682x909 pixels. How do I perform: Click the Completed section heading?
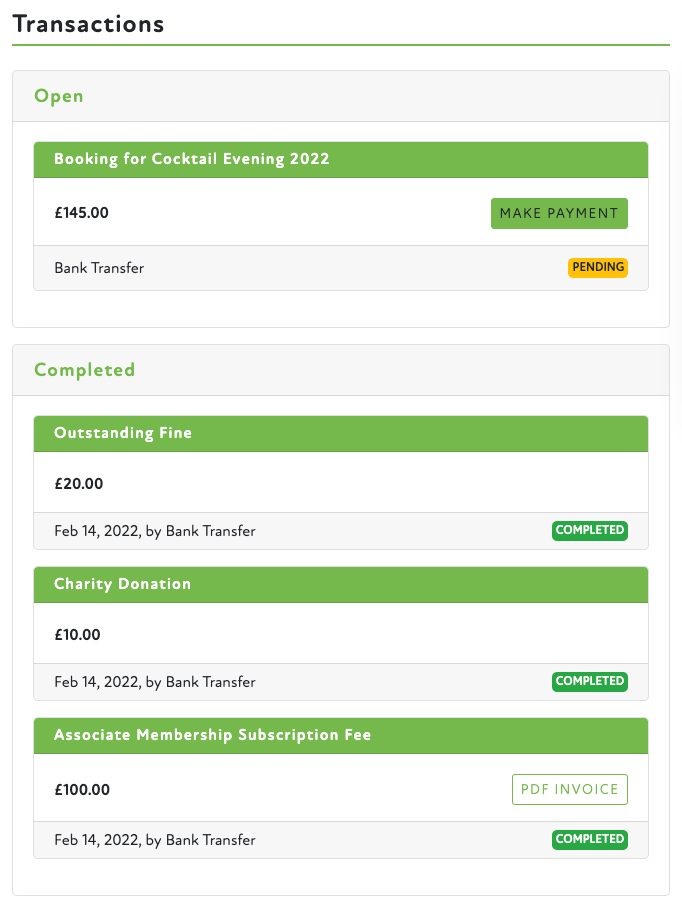[84, 370]
